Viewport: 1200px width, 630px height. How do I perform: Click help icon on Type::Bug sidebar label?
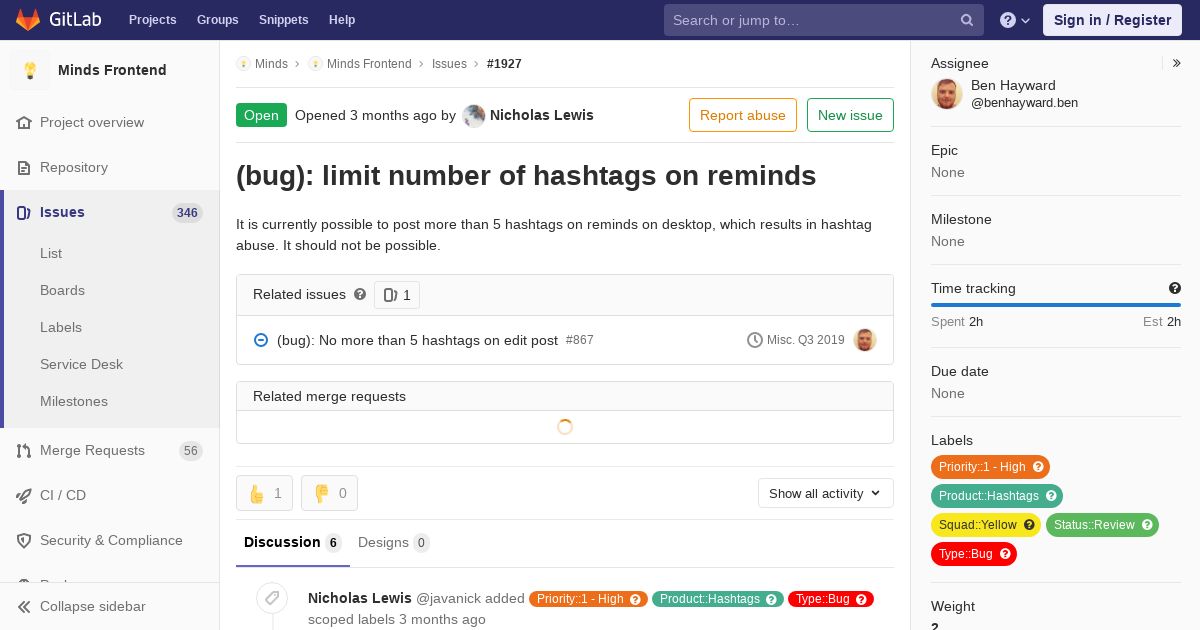click(x=1005, y=554)
